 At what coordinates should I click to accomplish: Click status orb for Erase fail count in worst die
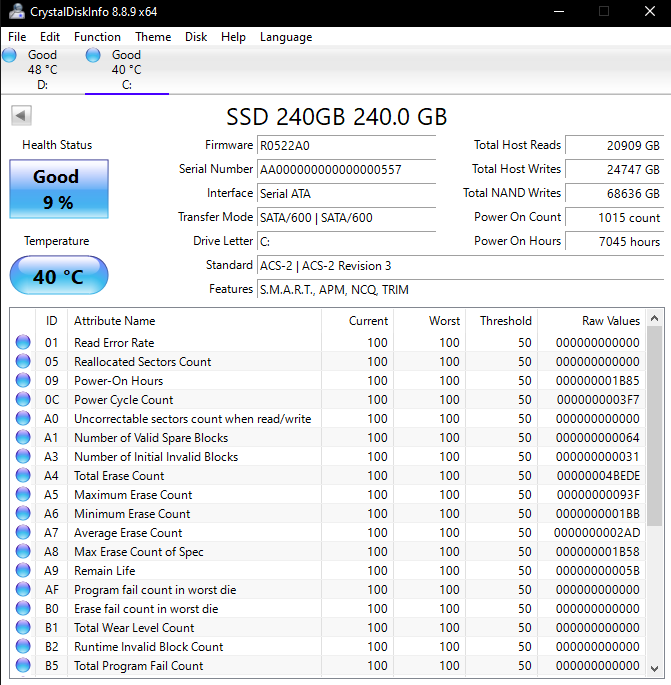(x=23, y=608)
